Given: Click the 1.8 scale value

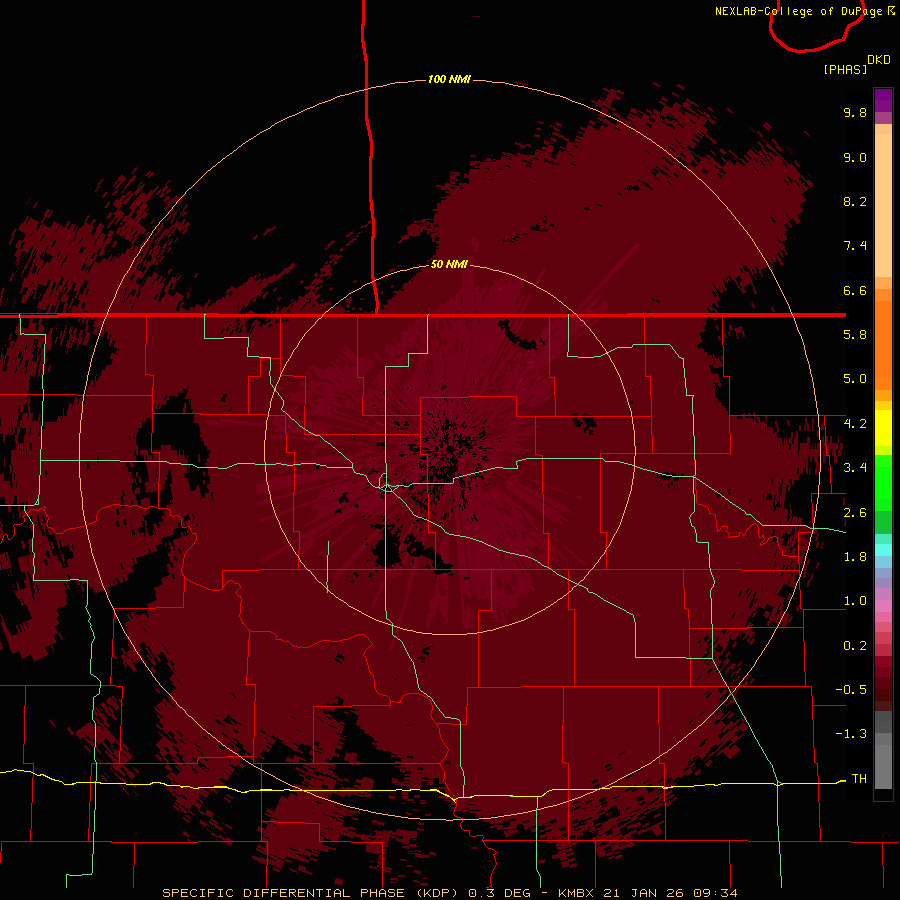Looking at the screenshot, I should (x=855, y=557).
